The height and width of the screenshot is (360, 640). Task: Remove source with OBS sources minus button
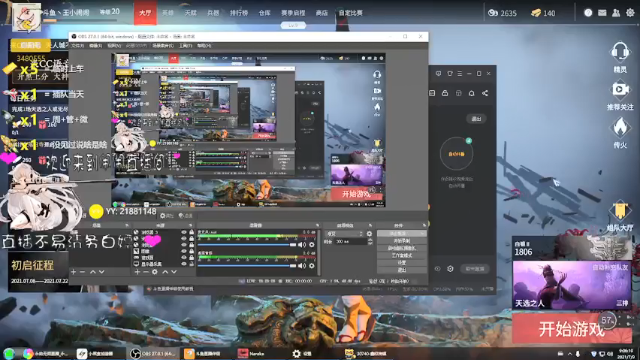point(145,271)
